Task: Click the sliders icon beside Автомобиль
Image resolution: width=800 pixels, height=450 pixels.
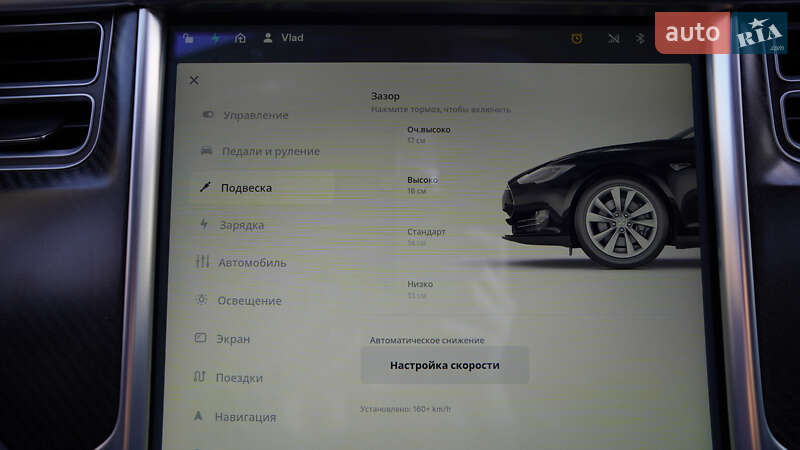Action: coord(202,262)
